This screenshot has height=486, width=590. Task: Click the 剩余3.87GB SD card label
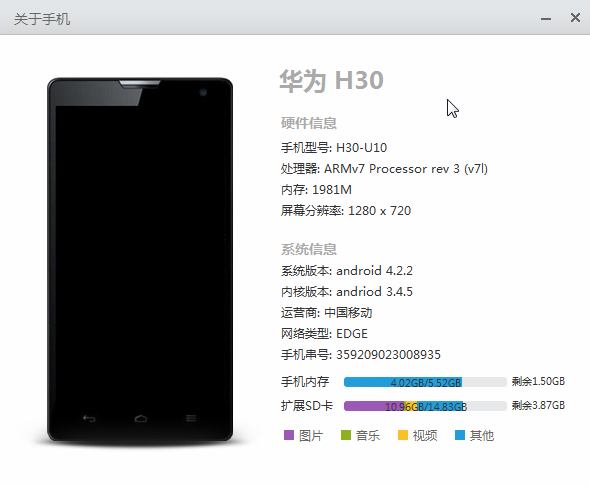click(538, 406)
